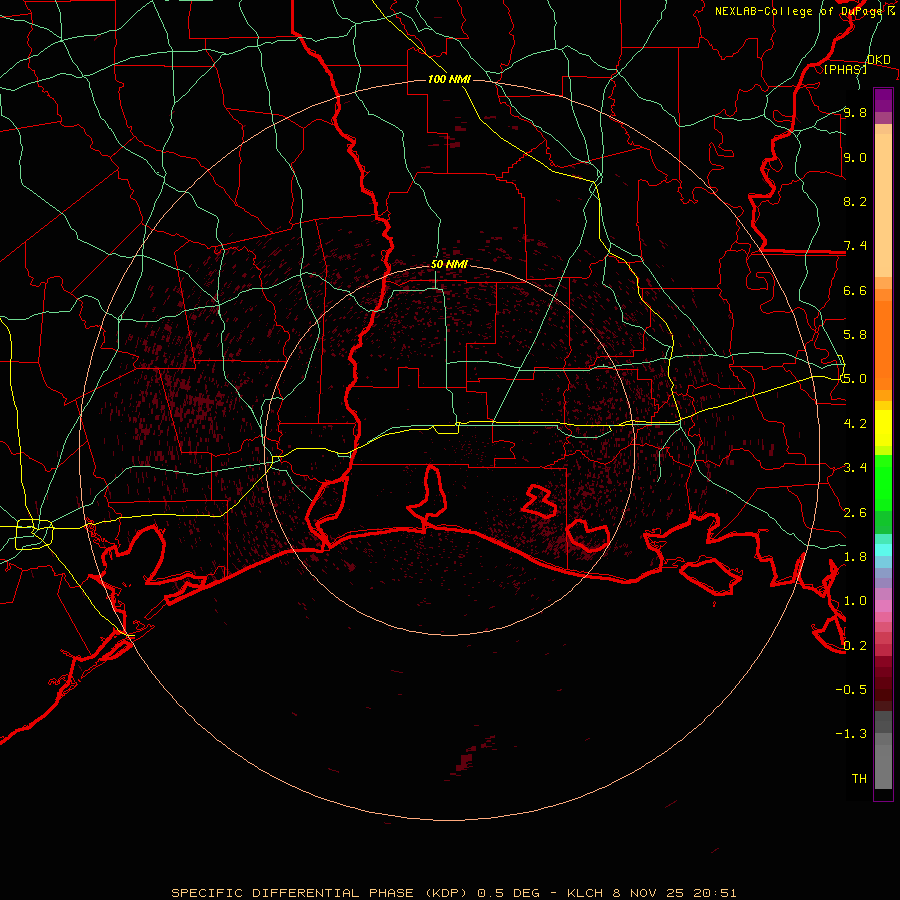
Task: Click the TH threshold label
Action: [x=859, y=779]
